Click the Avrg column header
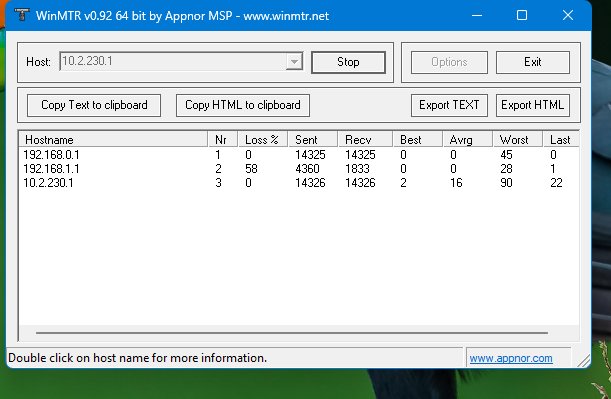611x399 pixels. (468, 139)
